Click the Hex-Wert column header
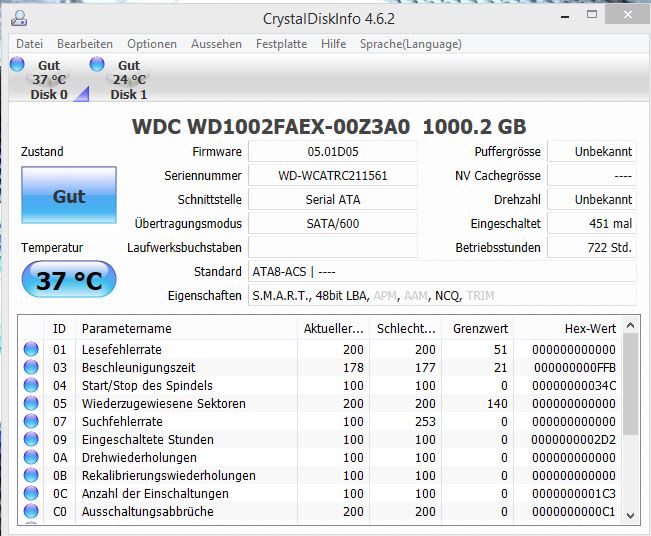This screenshot has height=536, width=651. tap(568, 328)
